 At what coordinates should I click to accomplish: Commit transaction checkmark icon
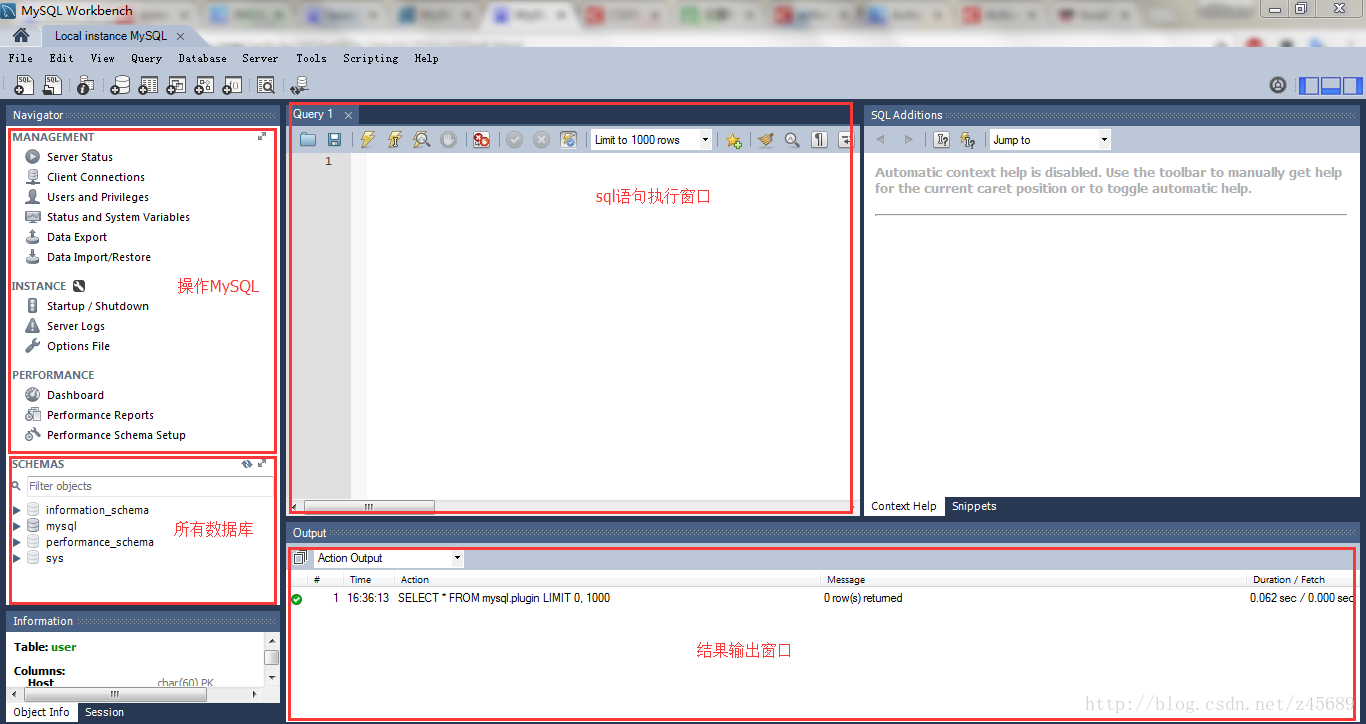514,140
